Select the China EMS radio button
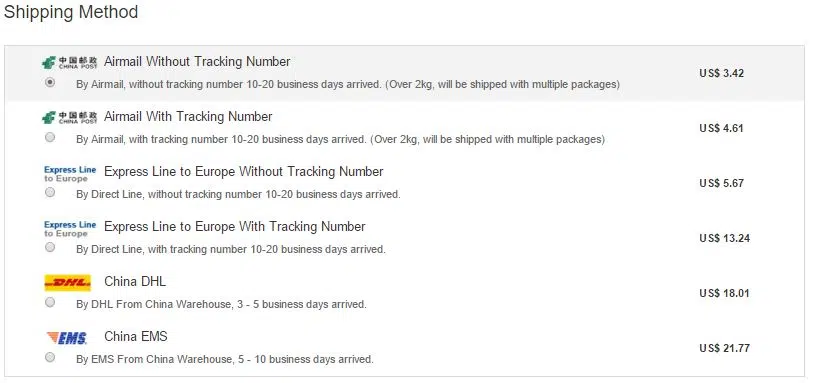Image resolution: width=813 pixels, height=383 pixels. click(50, 357)
